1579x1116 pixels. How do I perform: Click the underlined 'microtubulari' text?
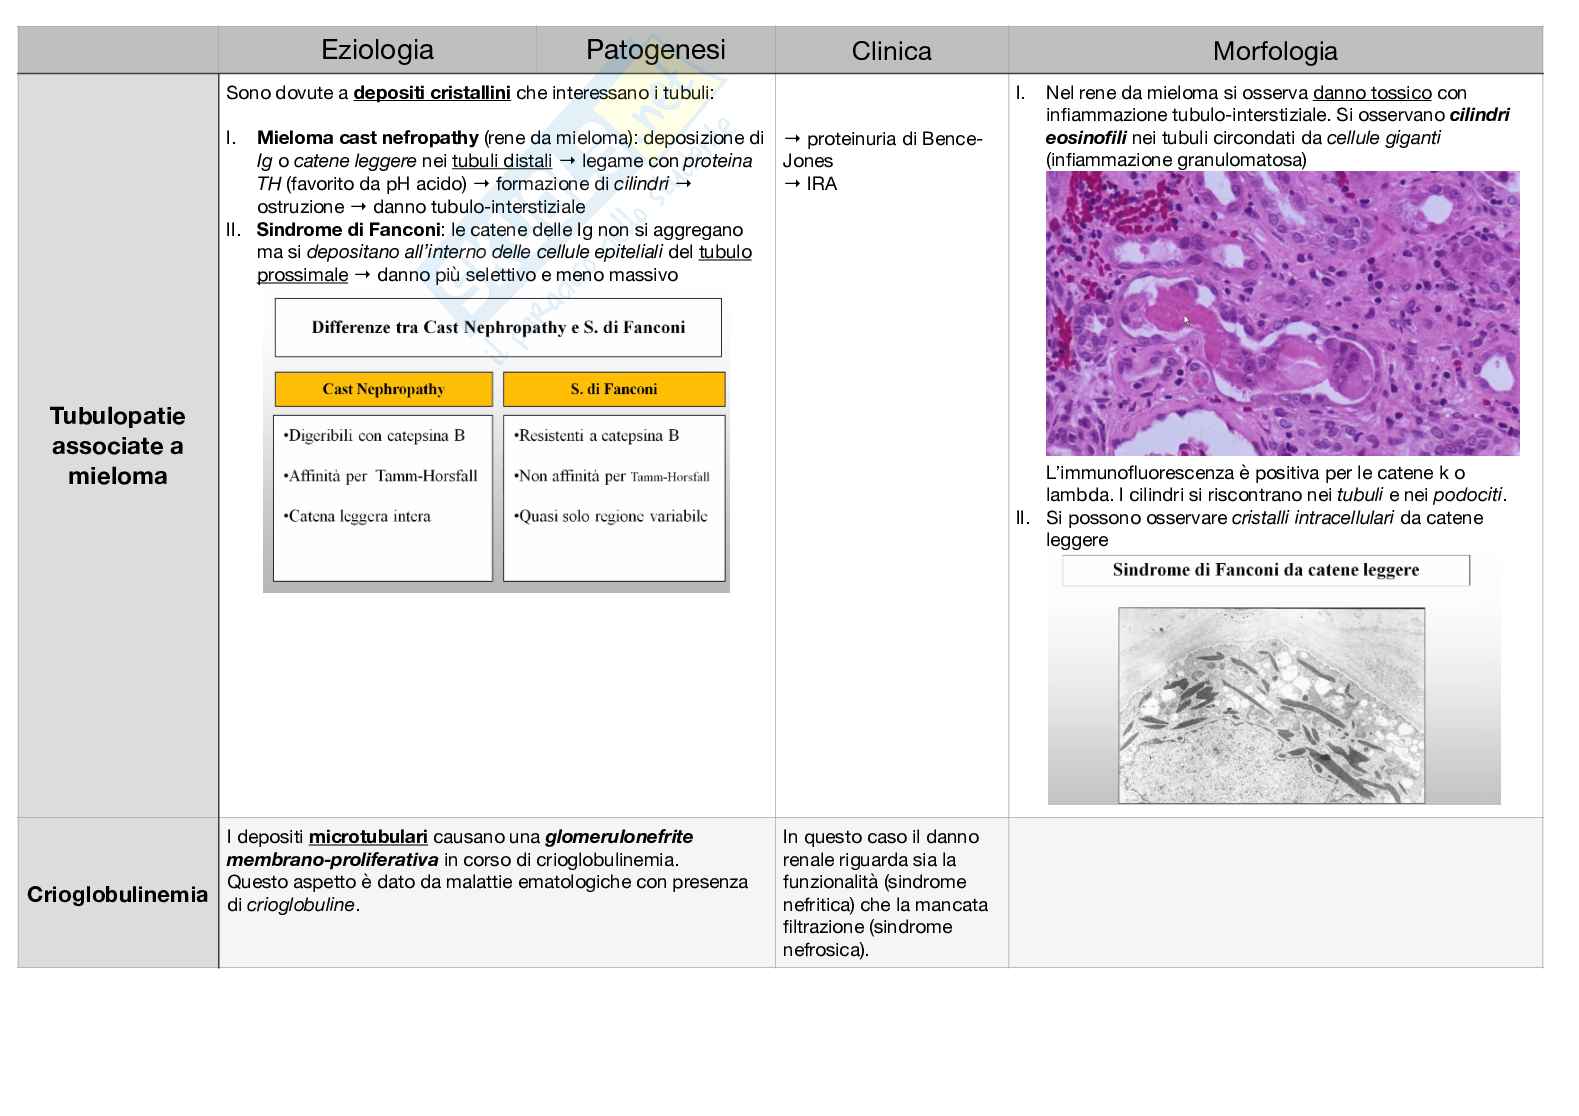click(368, 837)
